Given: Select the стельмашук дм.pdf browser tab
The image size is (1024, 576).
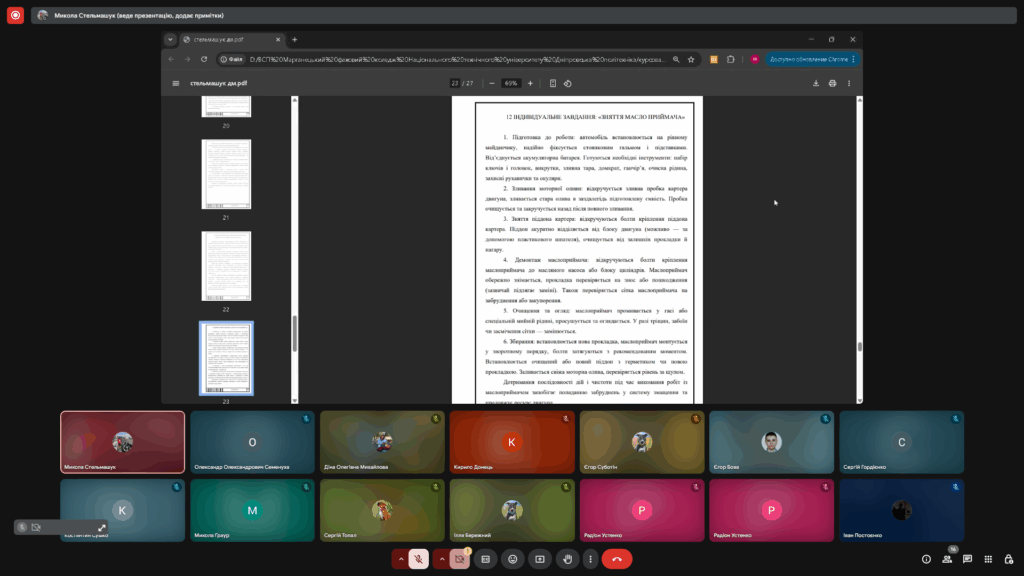Looking at the screenshot, I should (x=232, y=39).
